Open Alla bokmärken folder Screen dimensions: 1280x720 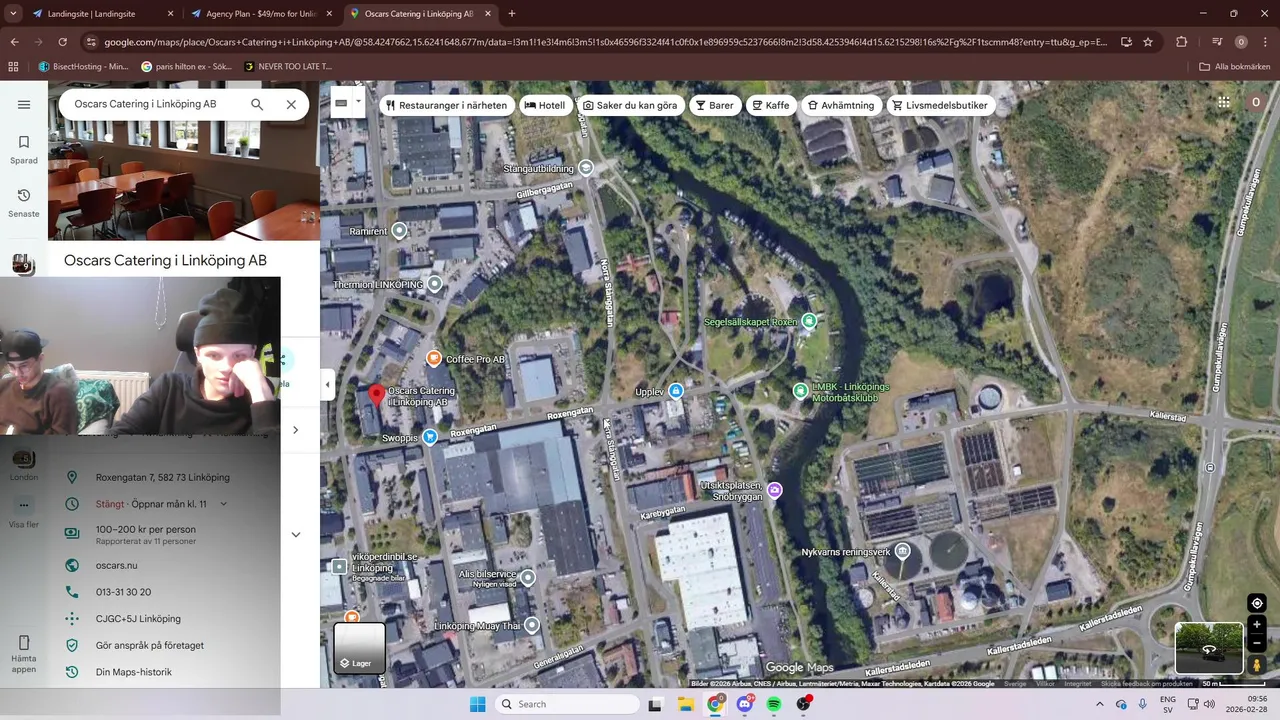1235,67
